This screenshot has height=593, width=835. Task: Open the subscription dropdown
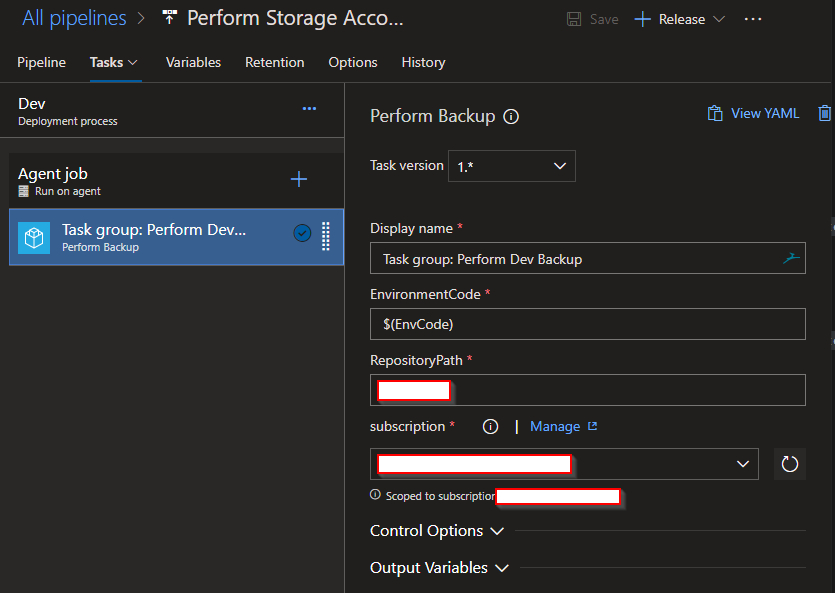[564, 464]
